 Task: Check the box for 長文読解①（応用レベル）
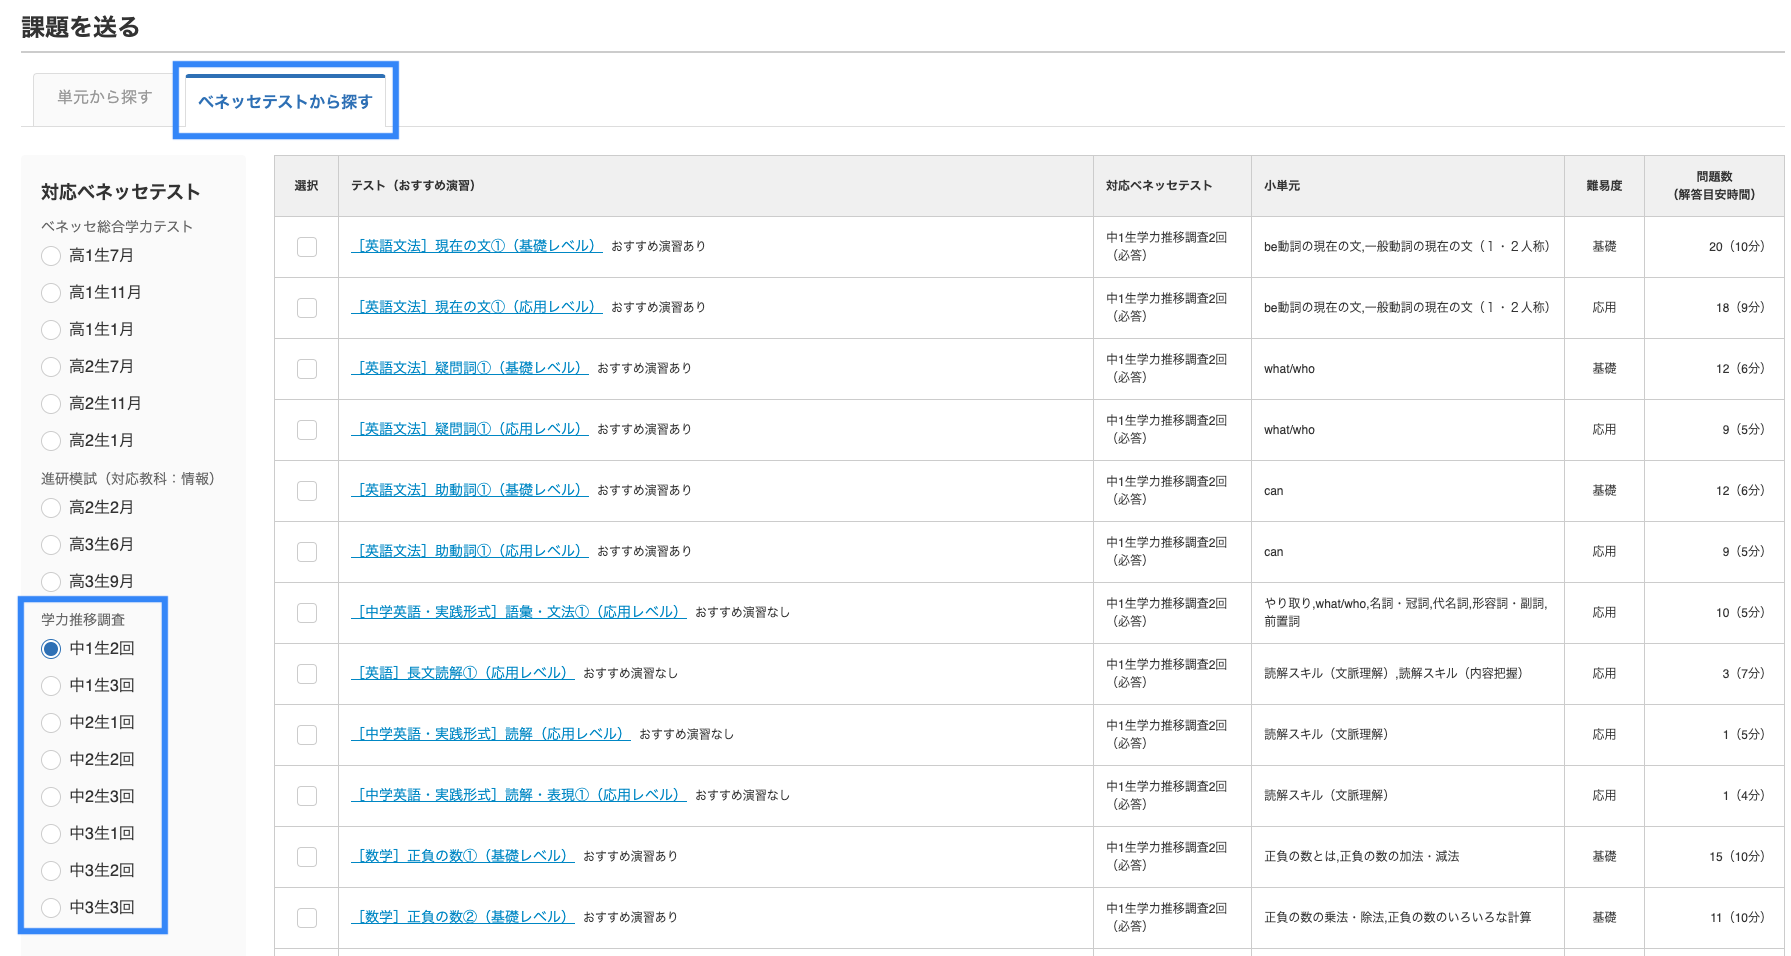pos(307,674)
